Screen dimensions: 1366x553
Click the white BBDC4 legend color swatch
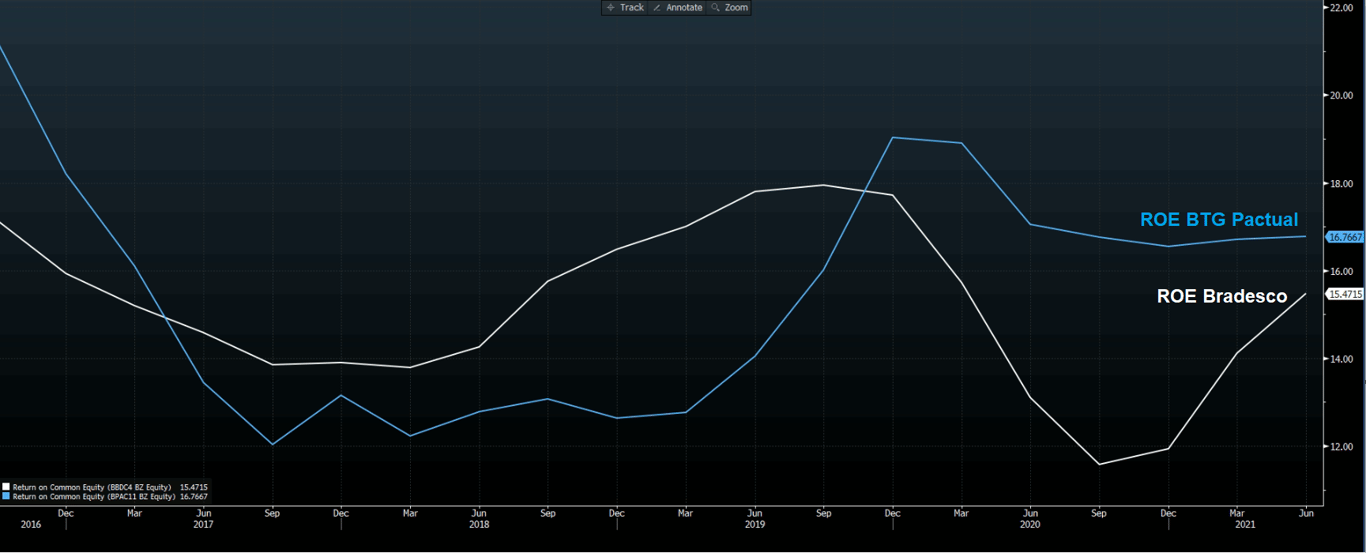point(6,487)
